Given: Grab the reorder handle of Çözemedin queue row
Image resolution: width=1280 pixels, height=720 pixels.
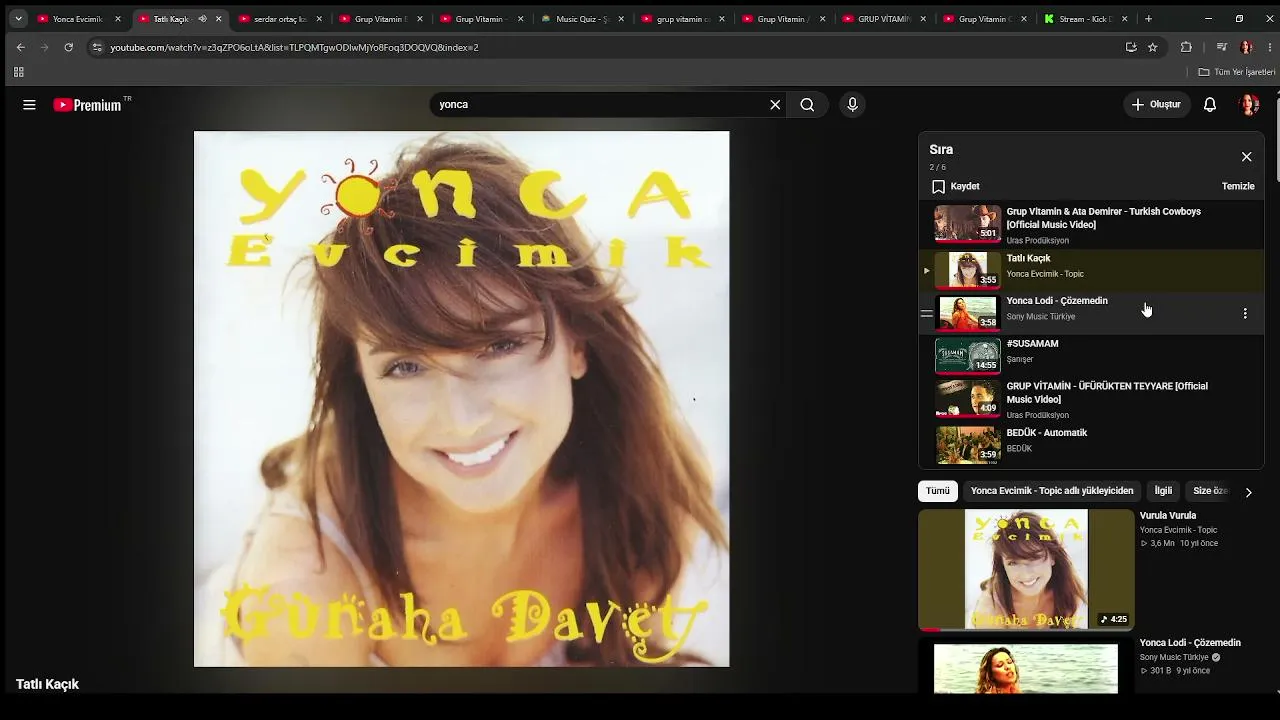Looking at the screenshot, I should 926,313.
